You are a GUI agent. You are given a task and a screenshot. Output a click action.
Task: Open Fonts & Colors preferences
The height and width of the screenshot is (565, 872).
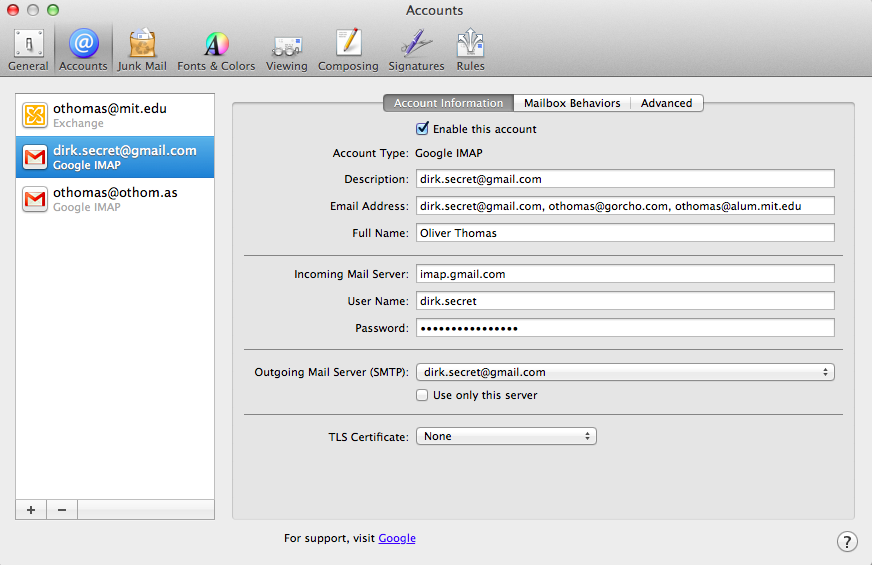(x=216, y=50)
